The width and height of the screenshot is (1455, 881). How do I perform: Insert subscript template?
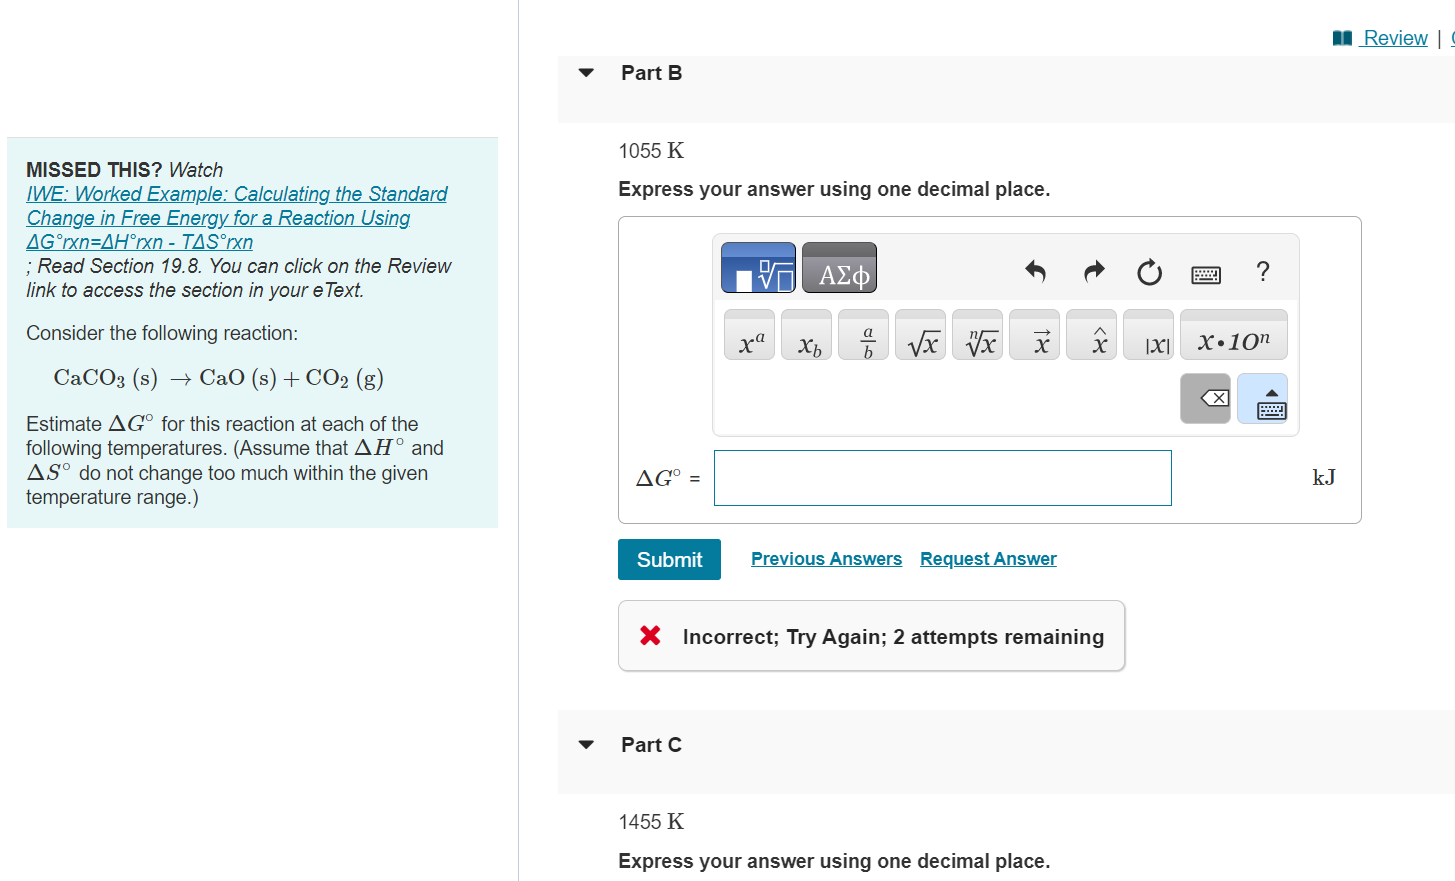[x=807, y=335]
